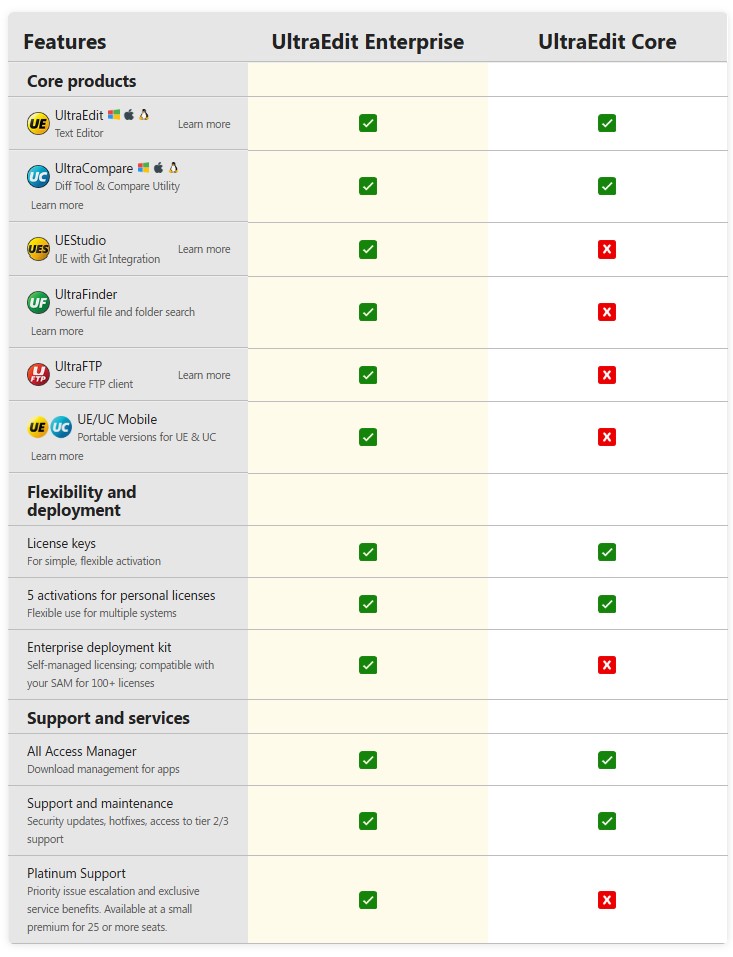
Task: Click the red X for UltraFTP under Core
Action: [x=607, y=375]
